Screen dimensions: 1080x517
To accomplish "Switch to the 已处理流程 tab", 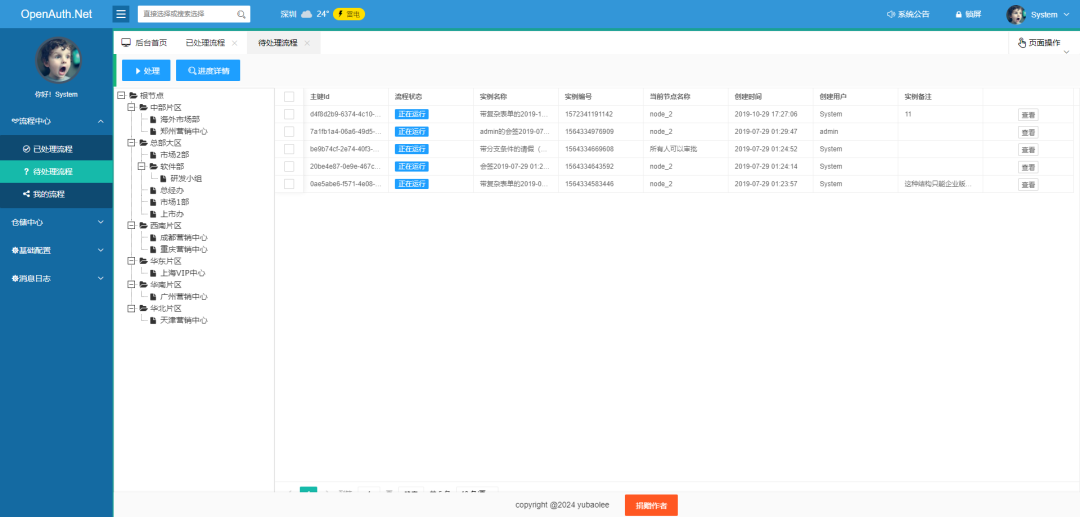I will (205, 43).
